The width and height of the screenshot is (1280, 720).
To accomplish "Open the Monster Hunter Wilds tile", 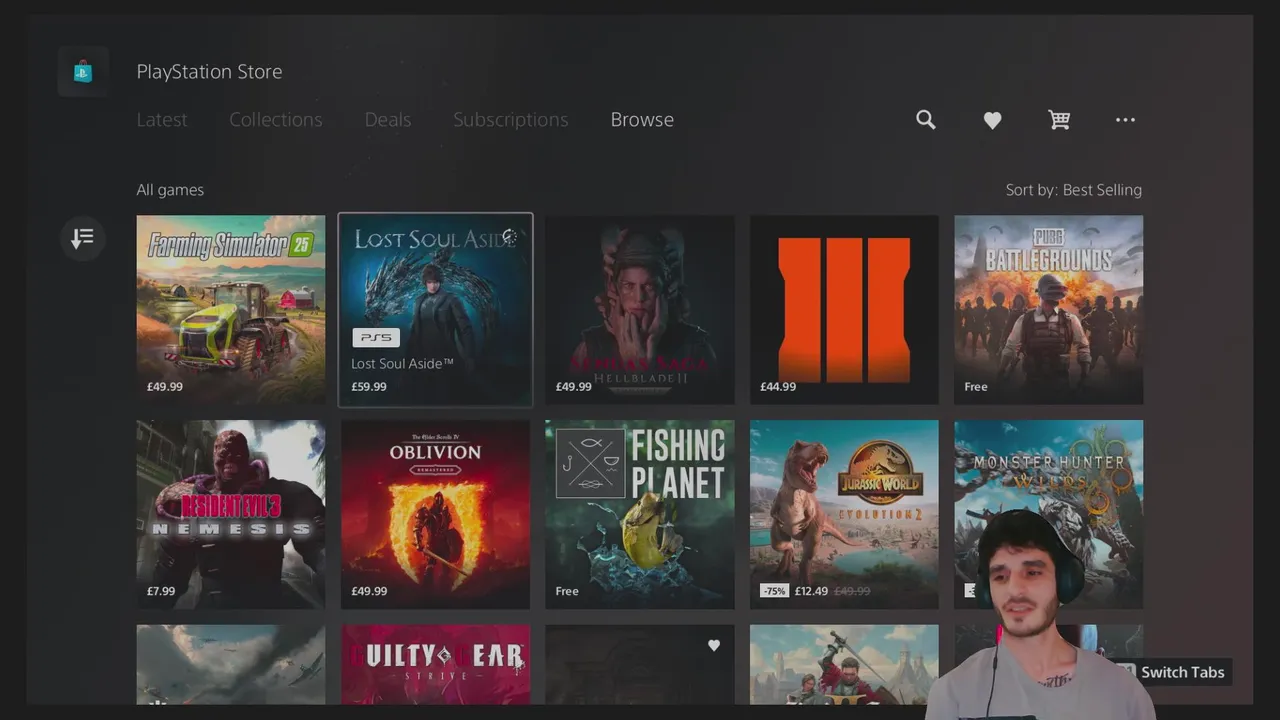I will (x=1048, y=514).
